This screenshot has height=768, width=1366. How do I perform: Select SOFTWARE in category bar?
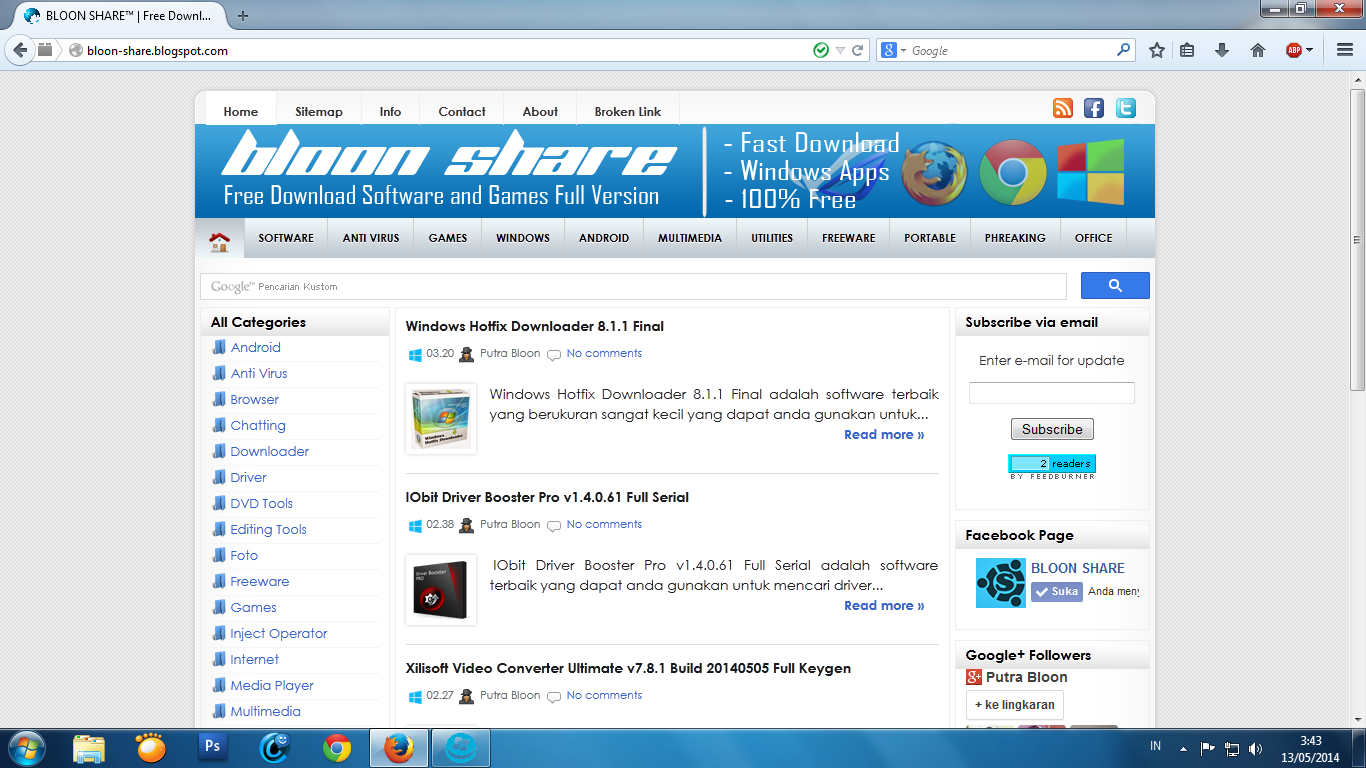pyautogui.click(x=286, y=238)
